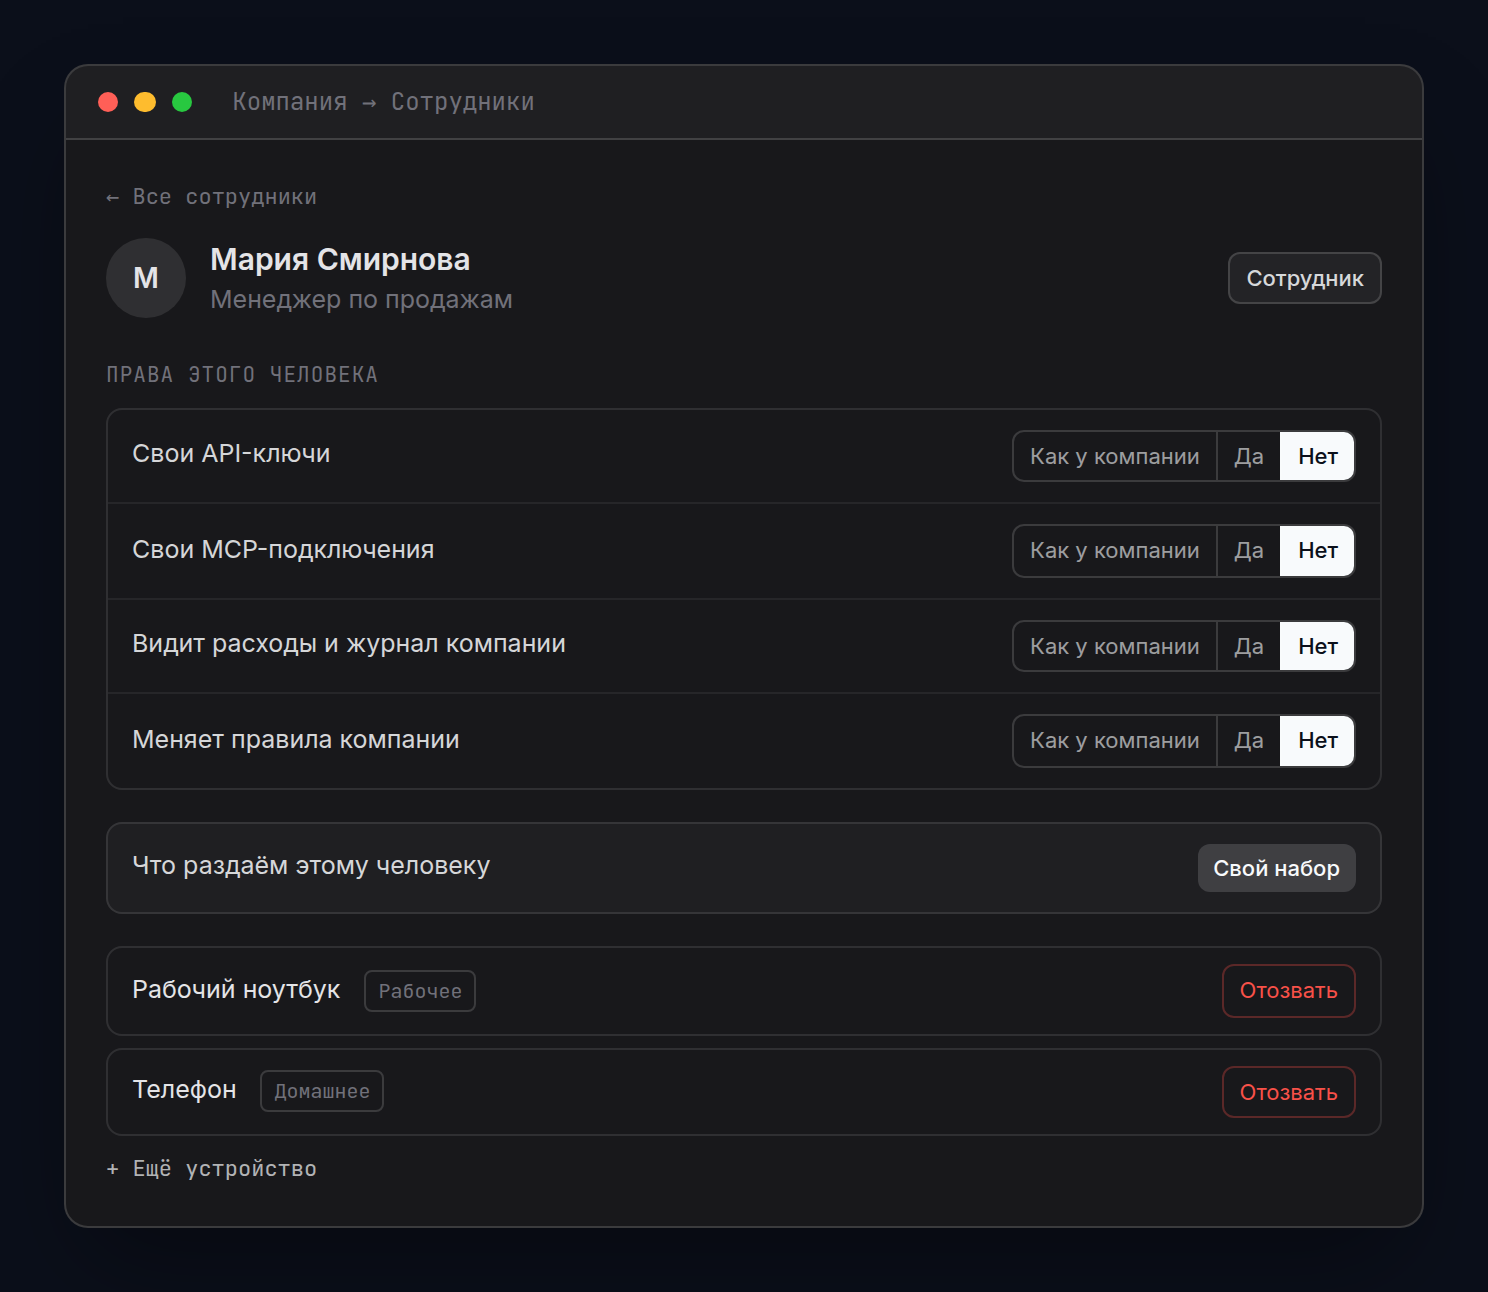Open the 'Свой набор' selector
The width and height of the screenshot is (1488, 1292).
pyautogui.click(x=1276, y=868)
